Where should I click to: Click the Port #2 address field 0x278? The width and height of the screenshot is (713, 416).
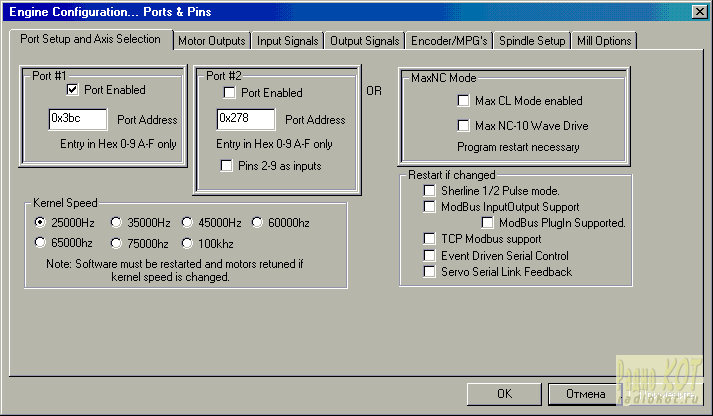pos(245,119)
